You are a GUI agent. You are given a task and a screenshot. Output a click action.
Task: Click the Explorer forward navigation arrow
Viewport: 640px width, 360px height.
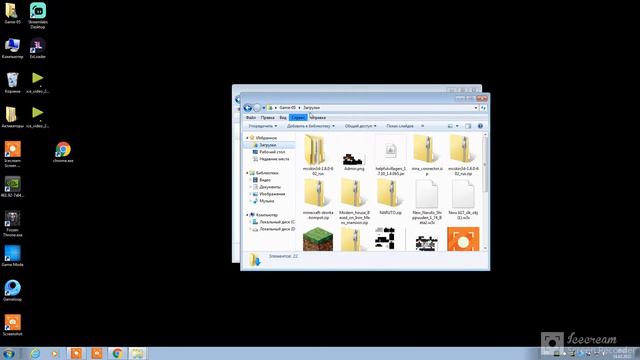pos(257,108)
